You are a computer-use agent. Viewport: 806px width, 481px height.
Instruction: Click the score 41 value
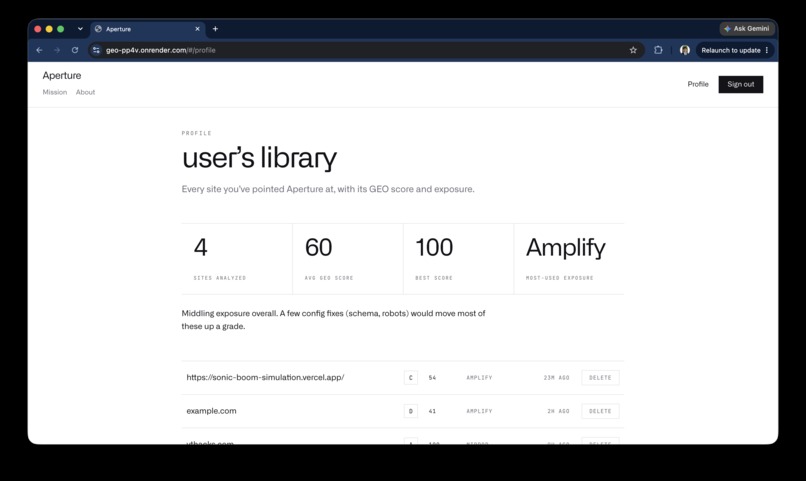[432, 411]
